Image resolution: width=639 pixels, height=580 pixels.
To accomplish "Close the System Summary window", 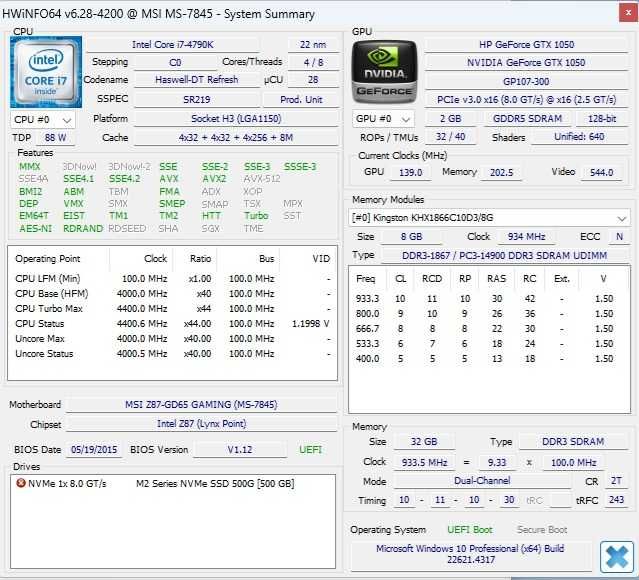I will 628,13.
